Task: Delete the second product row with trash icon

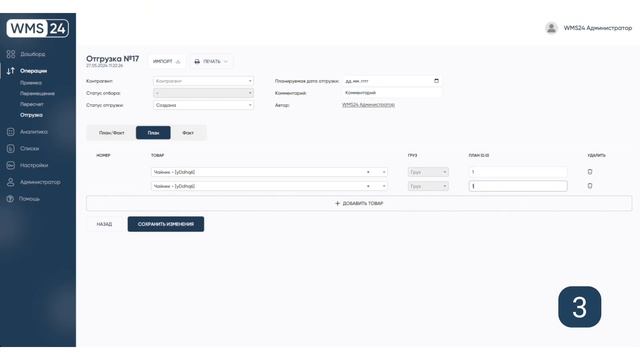Action: pyautogui.click(x=590, y=186)
